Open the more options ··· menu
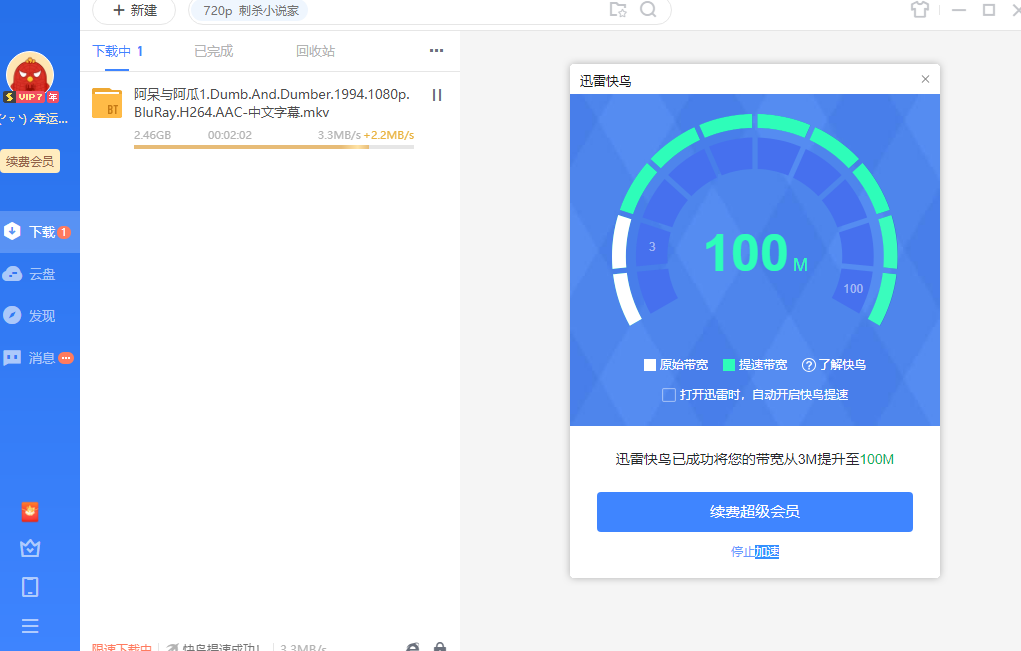The image size is (1021, 651). (x=435, y=50)
